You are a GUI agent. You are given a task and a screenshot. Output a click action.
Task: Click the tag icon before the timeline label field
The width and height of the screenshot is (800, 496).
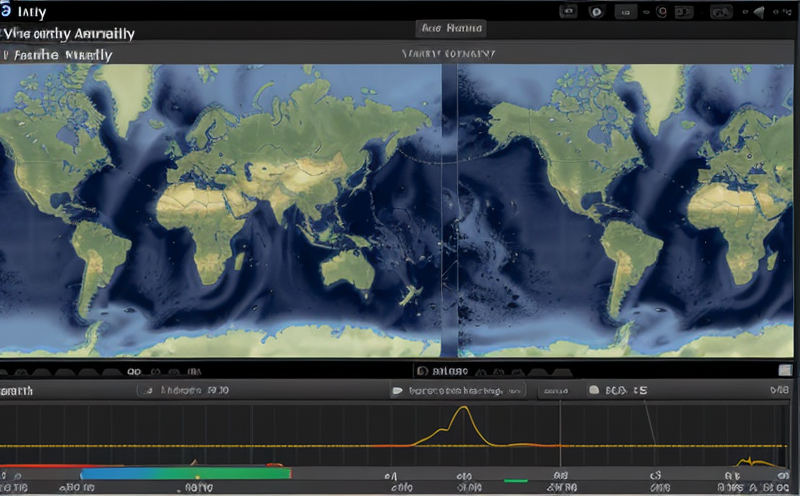397,391
